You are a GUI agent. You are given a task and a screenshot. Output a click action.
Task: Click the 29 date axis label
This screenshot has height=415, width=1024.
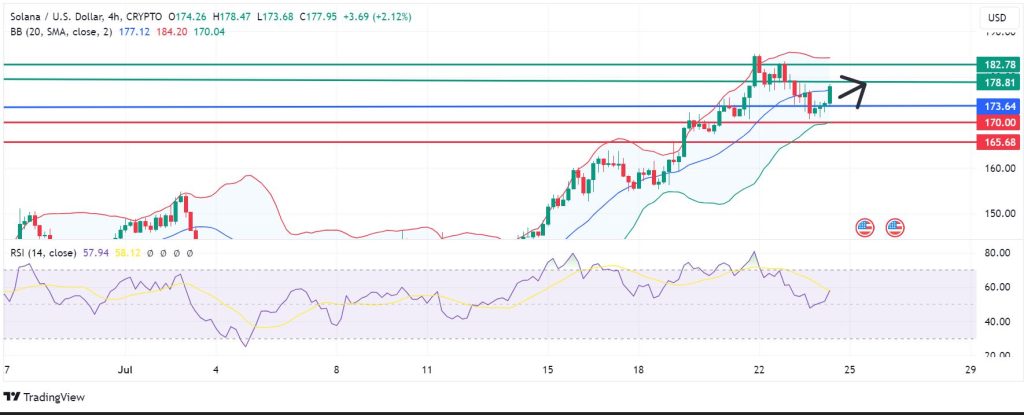click(970, 369)
